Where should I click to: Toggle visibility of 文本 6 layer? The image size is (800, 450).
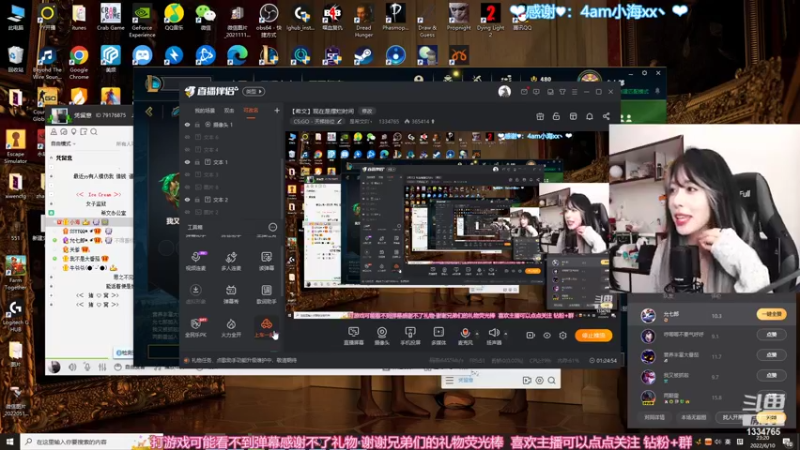pyautogui.click(x=187, y=137)
